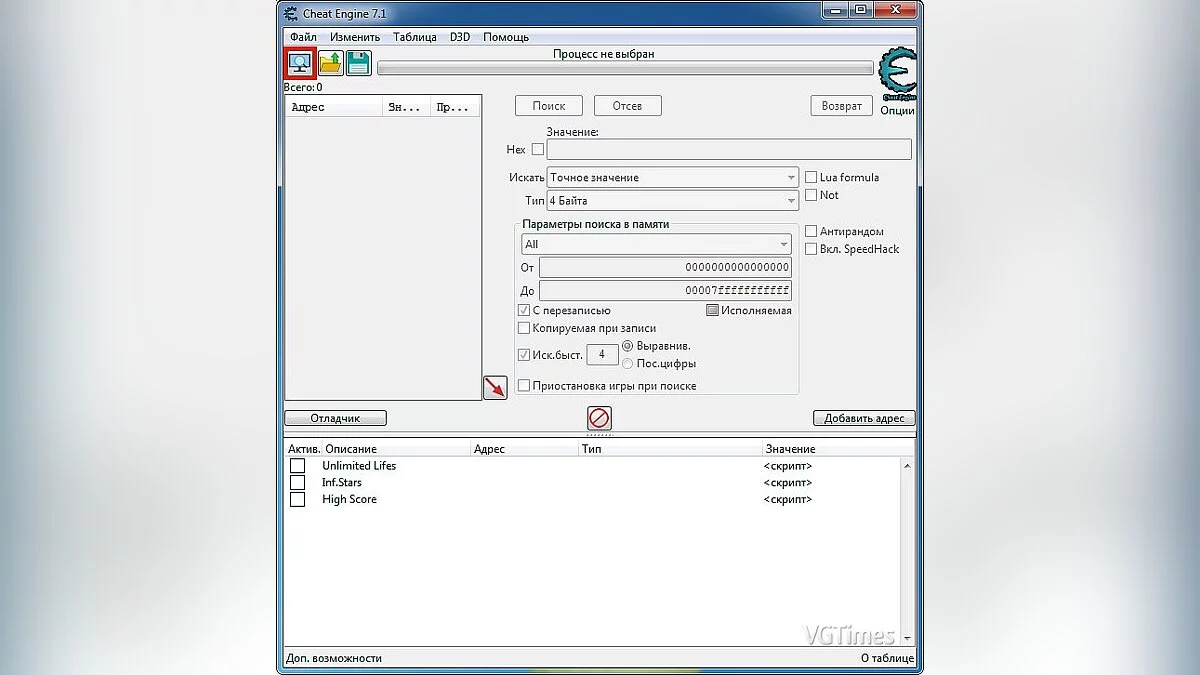Select the Inf.Stars entry text

point(342,483)
